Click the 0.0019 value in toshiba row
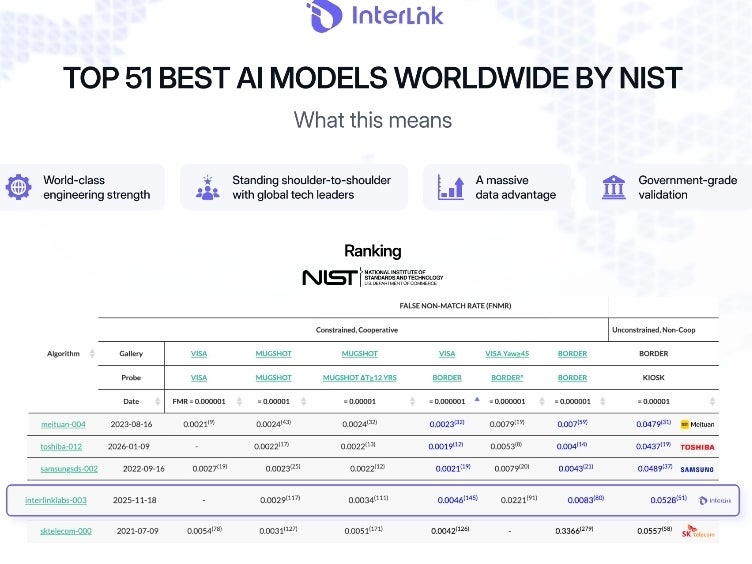The image size is (752, 564). point(446,446)
